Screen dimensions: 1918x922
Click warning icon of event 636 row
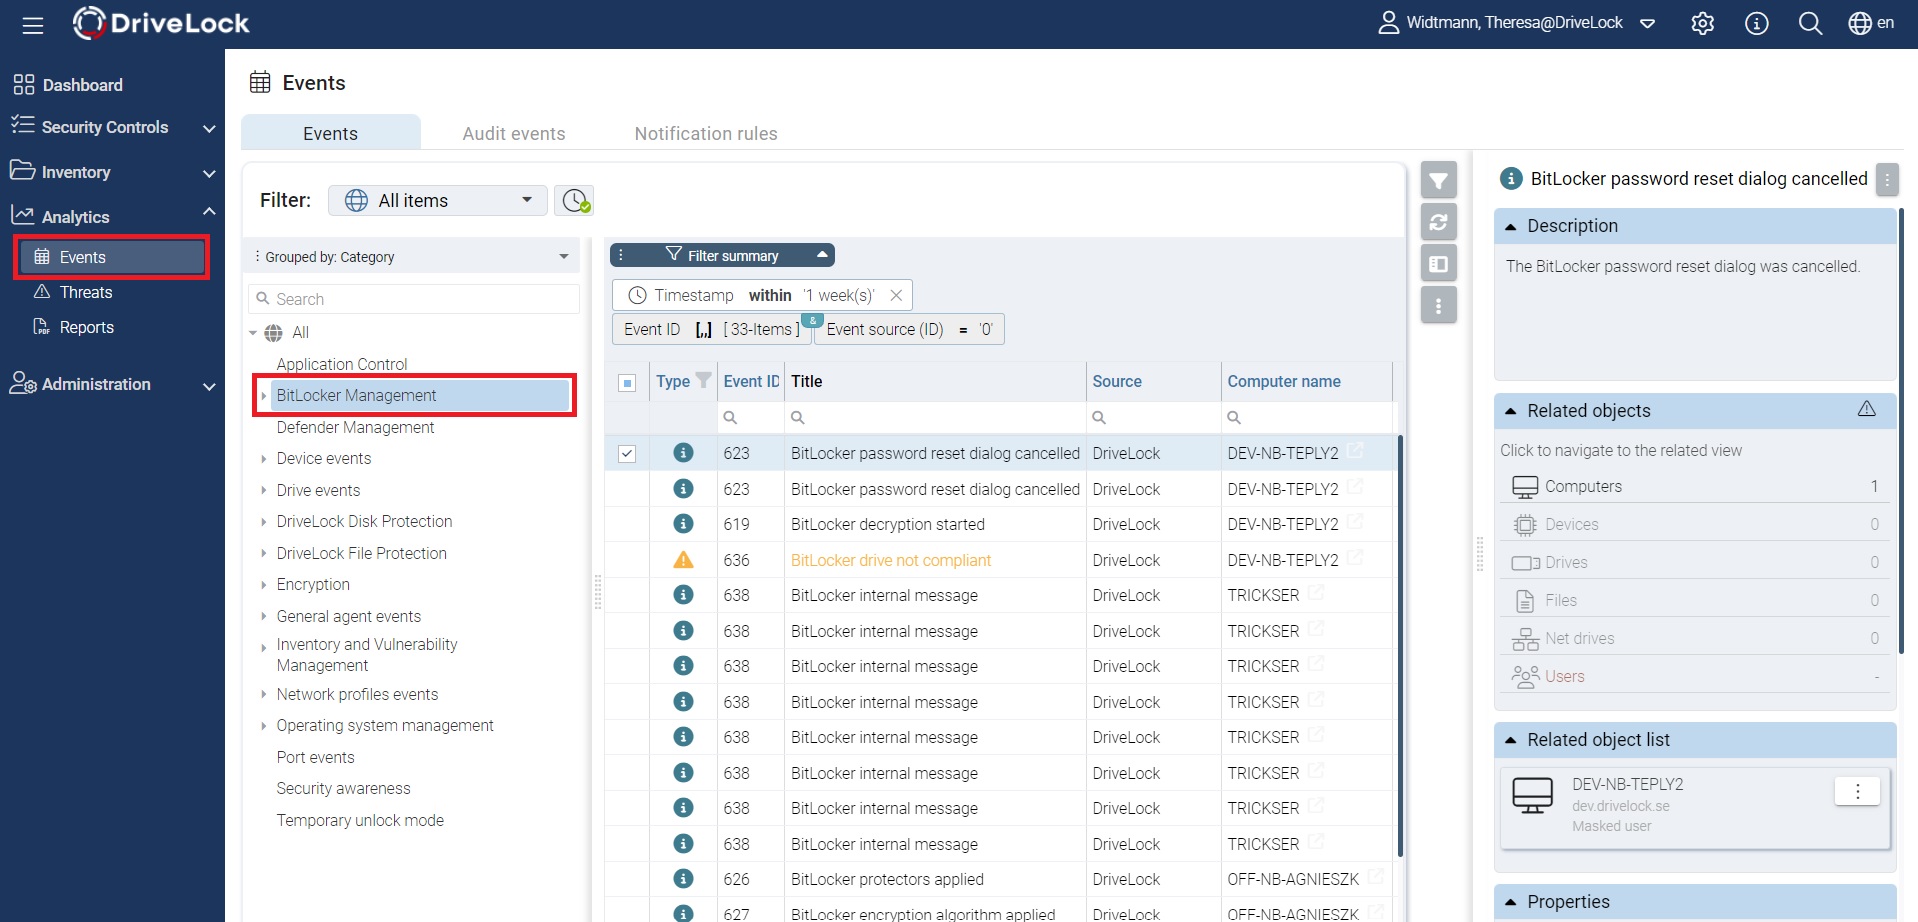click(683, 559)
